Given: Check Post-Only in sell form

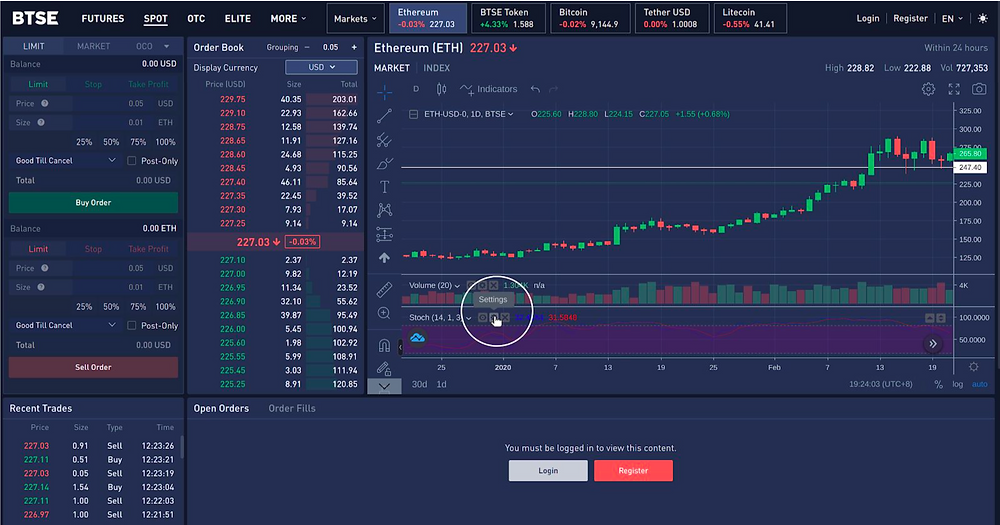Looking at the screenshot, I should (x=131, y=325).
